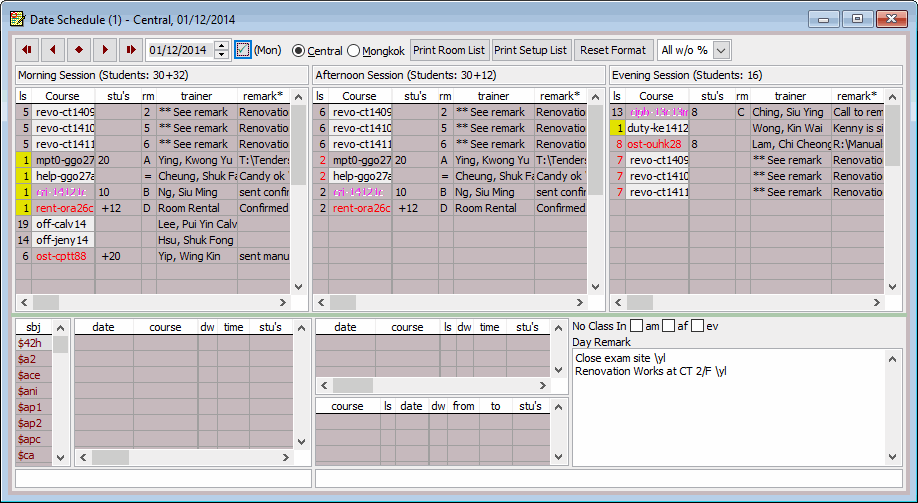Click Evening Session remark* column header
Viewport: 918px width, 503px height.
coord(857,96)
